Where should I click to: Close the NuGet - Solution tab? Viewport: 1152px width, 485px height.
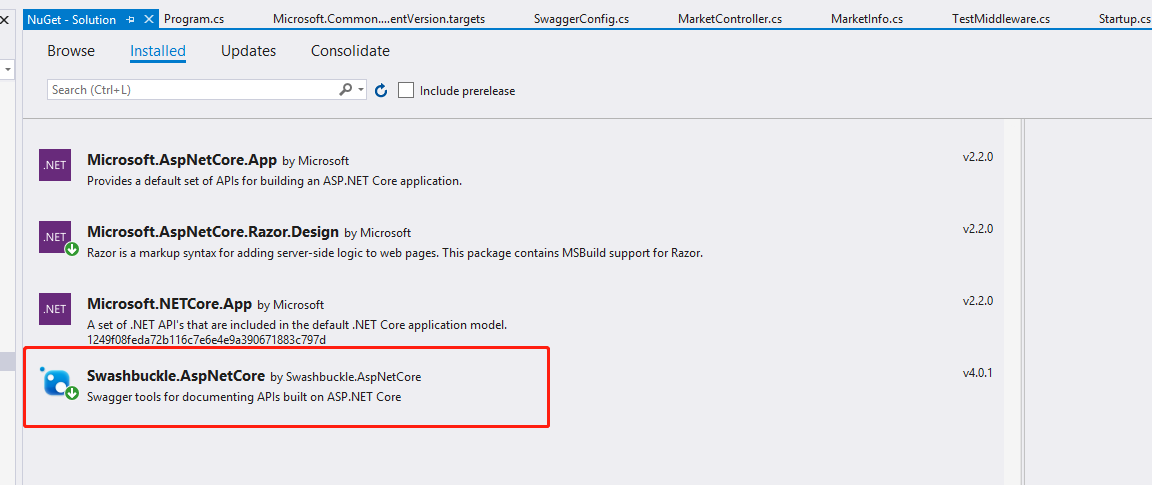coord(149,19)
